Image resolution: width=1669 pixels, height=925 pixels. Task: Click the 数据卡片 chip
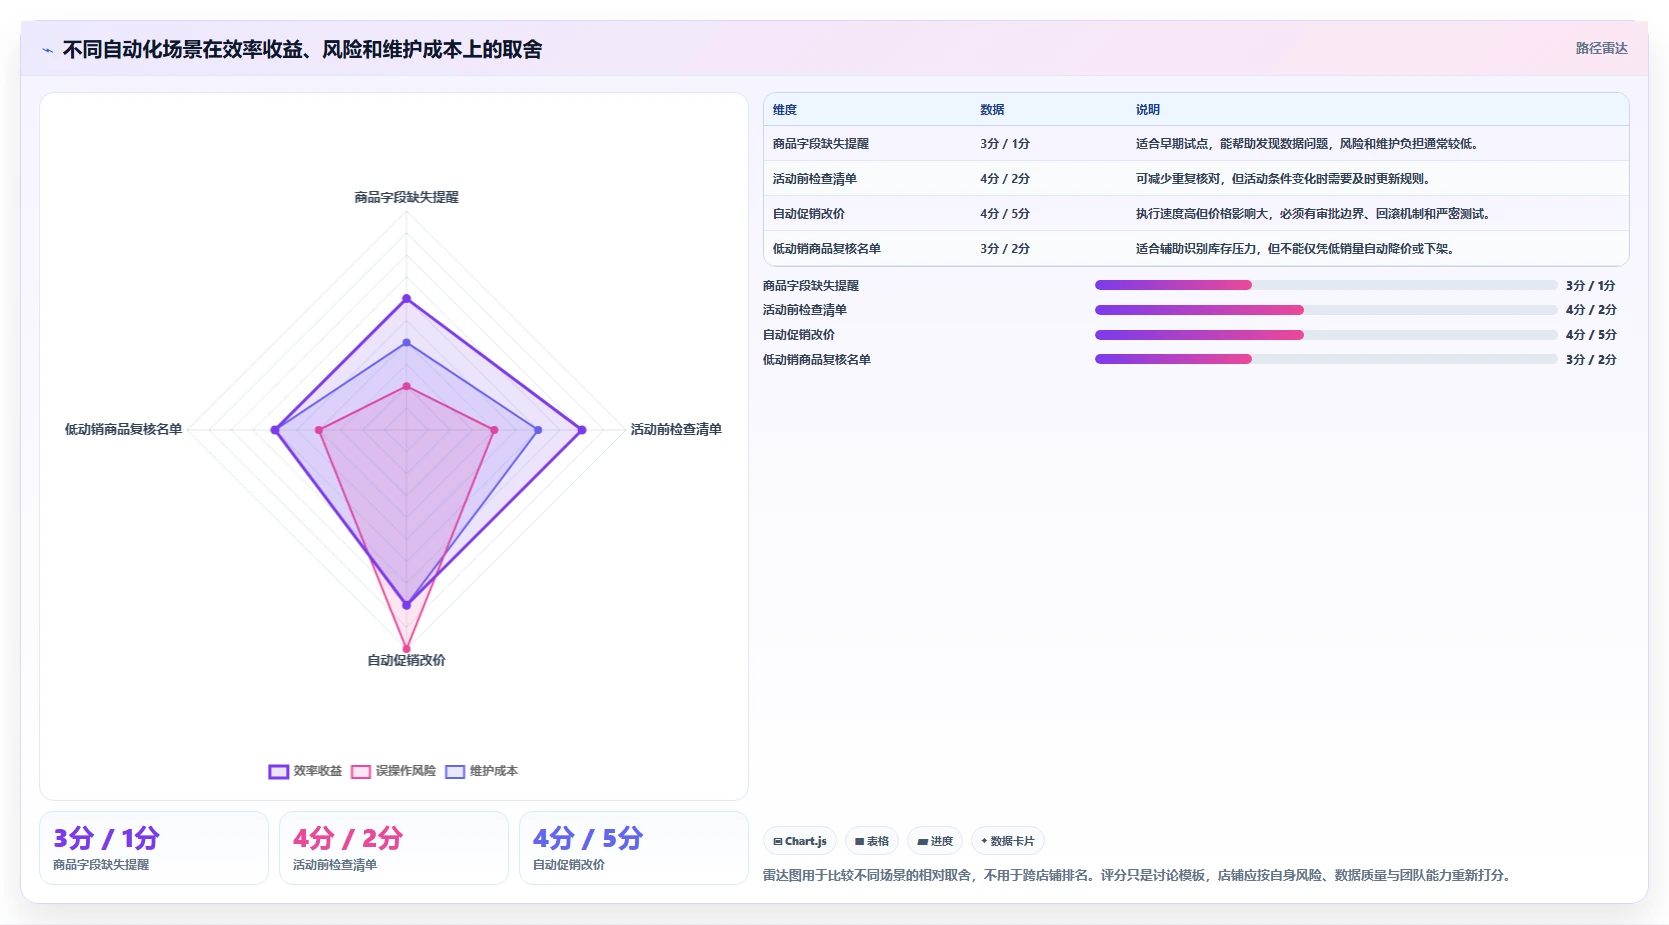coord(1008,841)
